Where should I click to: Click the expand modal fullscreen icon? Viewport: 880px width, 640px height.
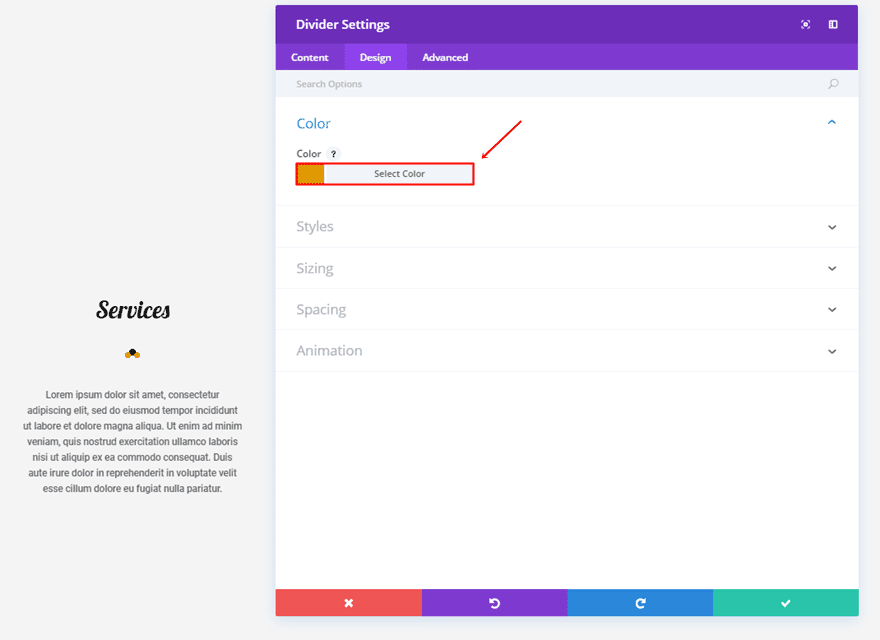coord(806,25)
